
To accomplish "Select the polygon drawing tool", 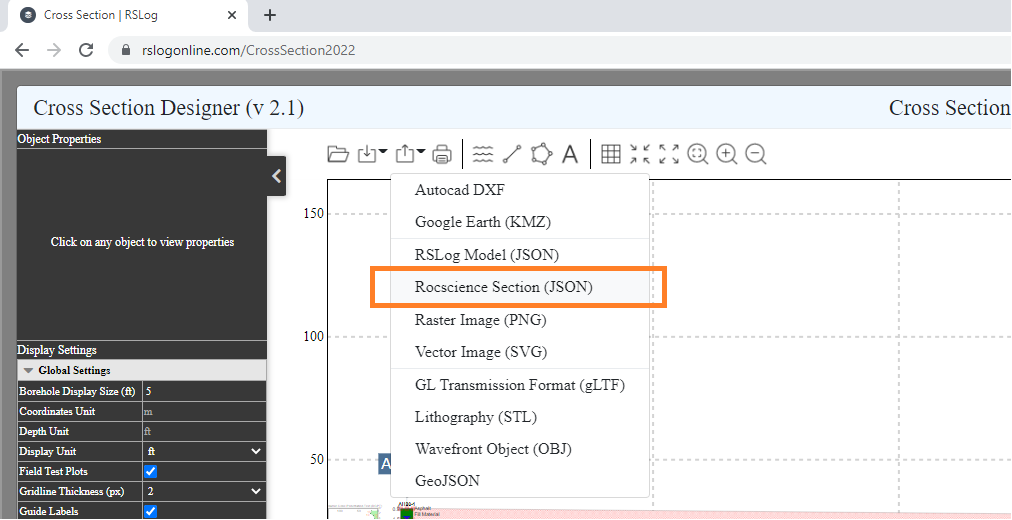I will tap(541, 154).
